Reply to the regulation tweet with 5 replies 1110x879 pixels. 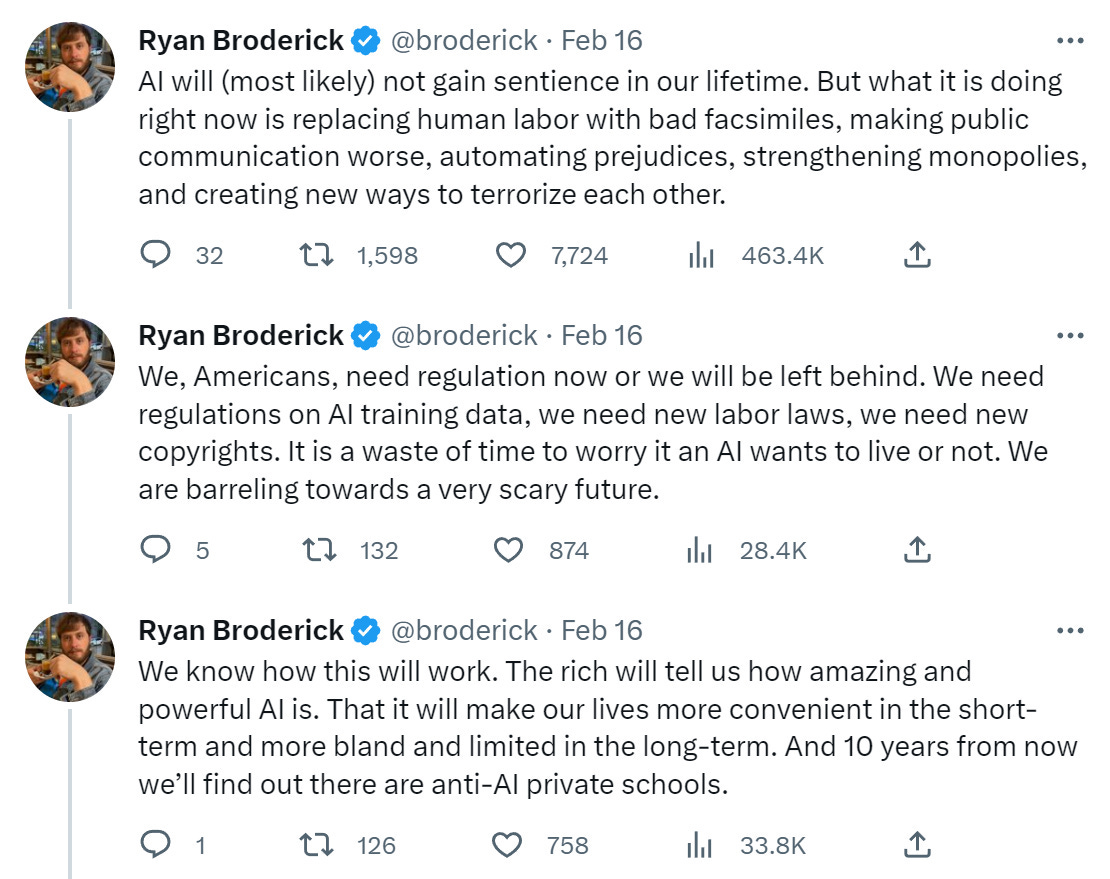(x=155, y=550)
